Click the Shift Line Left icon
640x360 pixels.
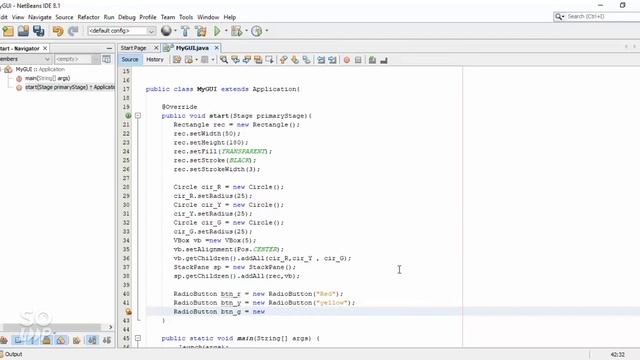point(321,60)
